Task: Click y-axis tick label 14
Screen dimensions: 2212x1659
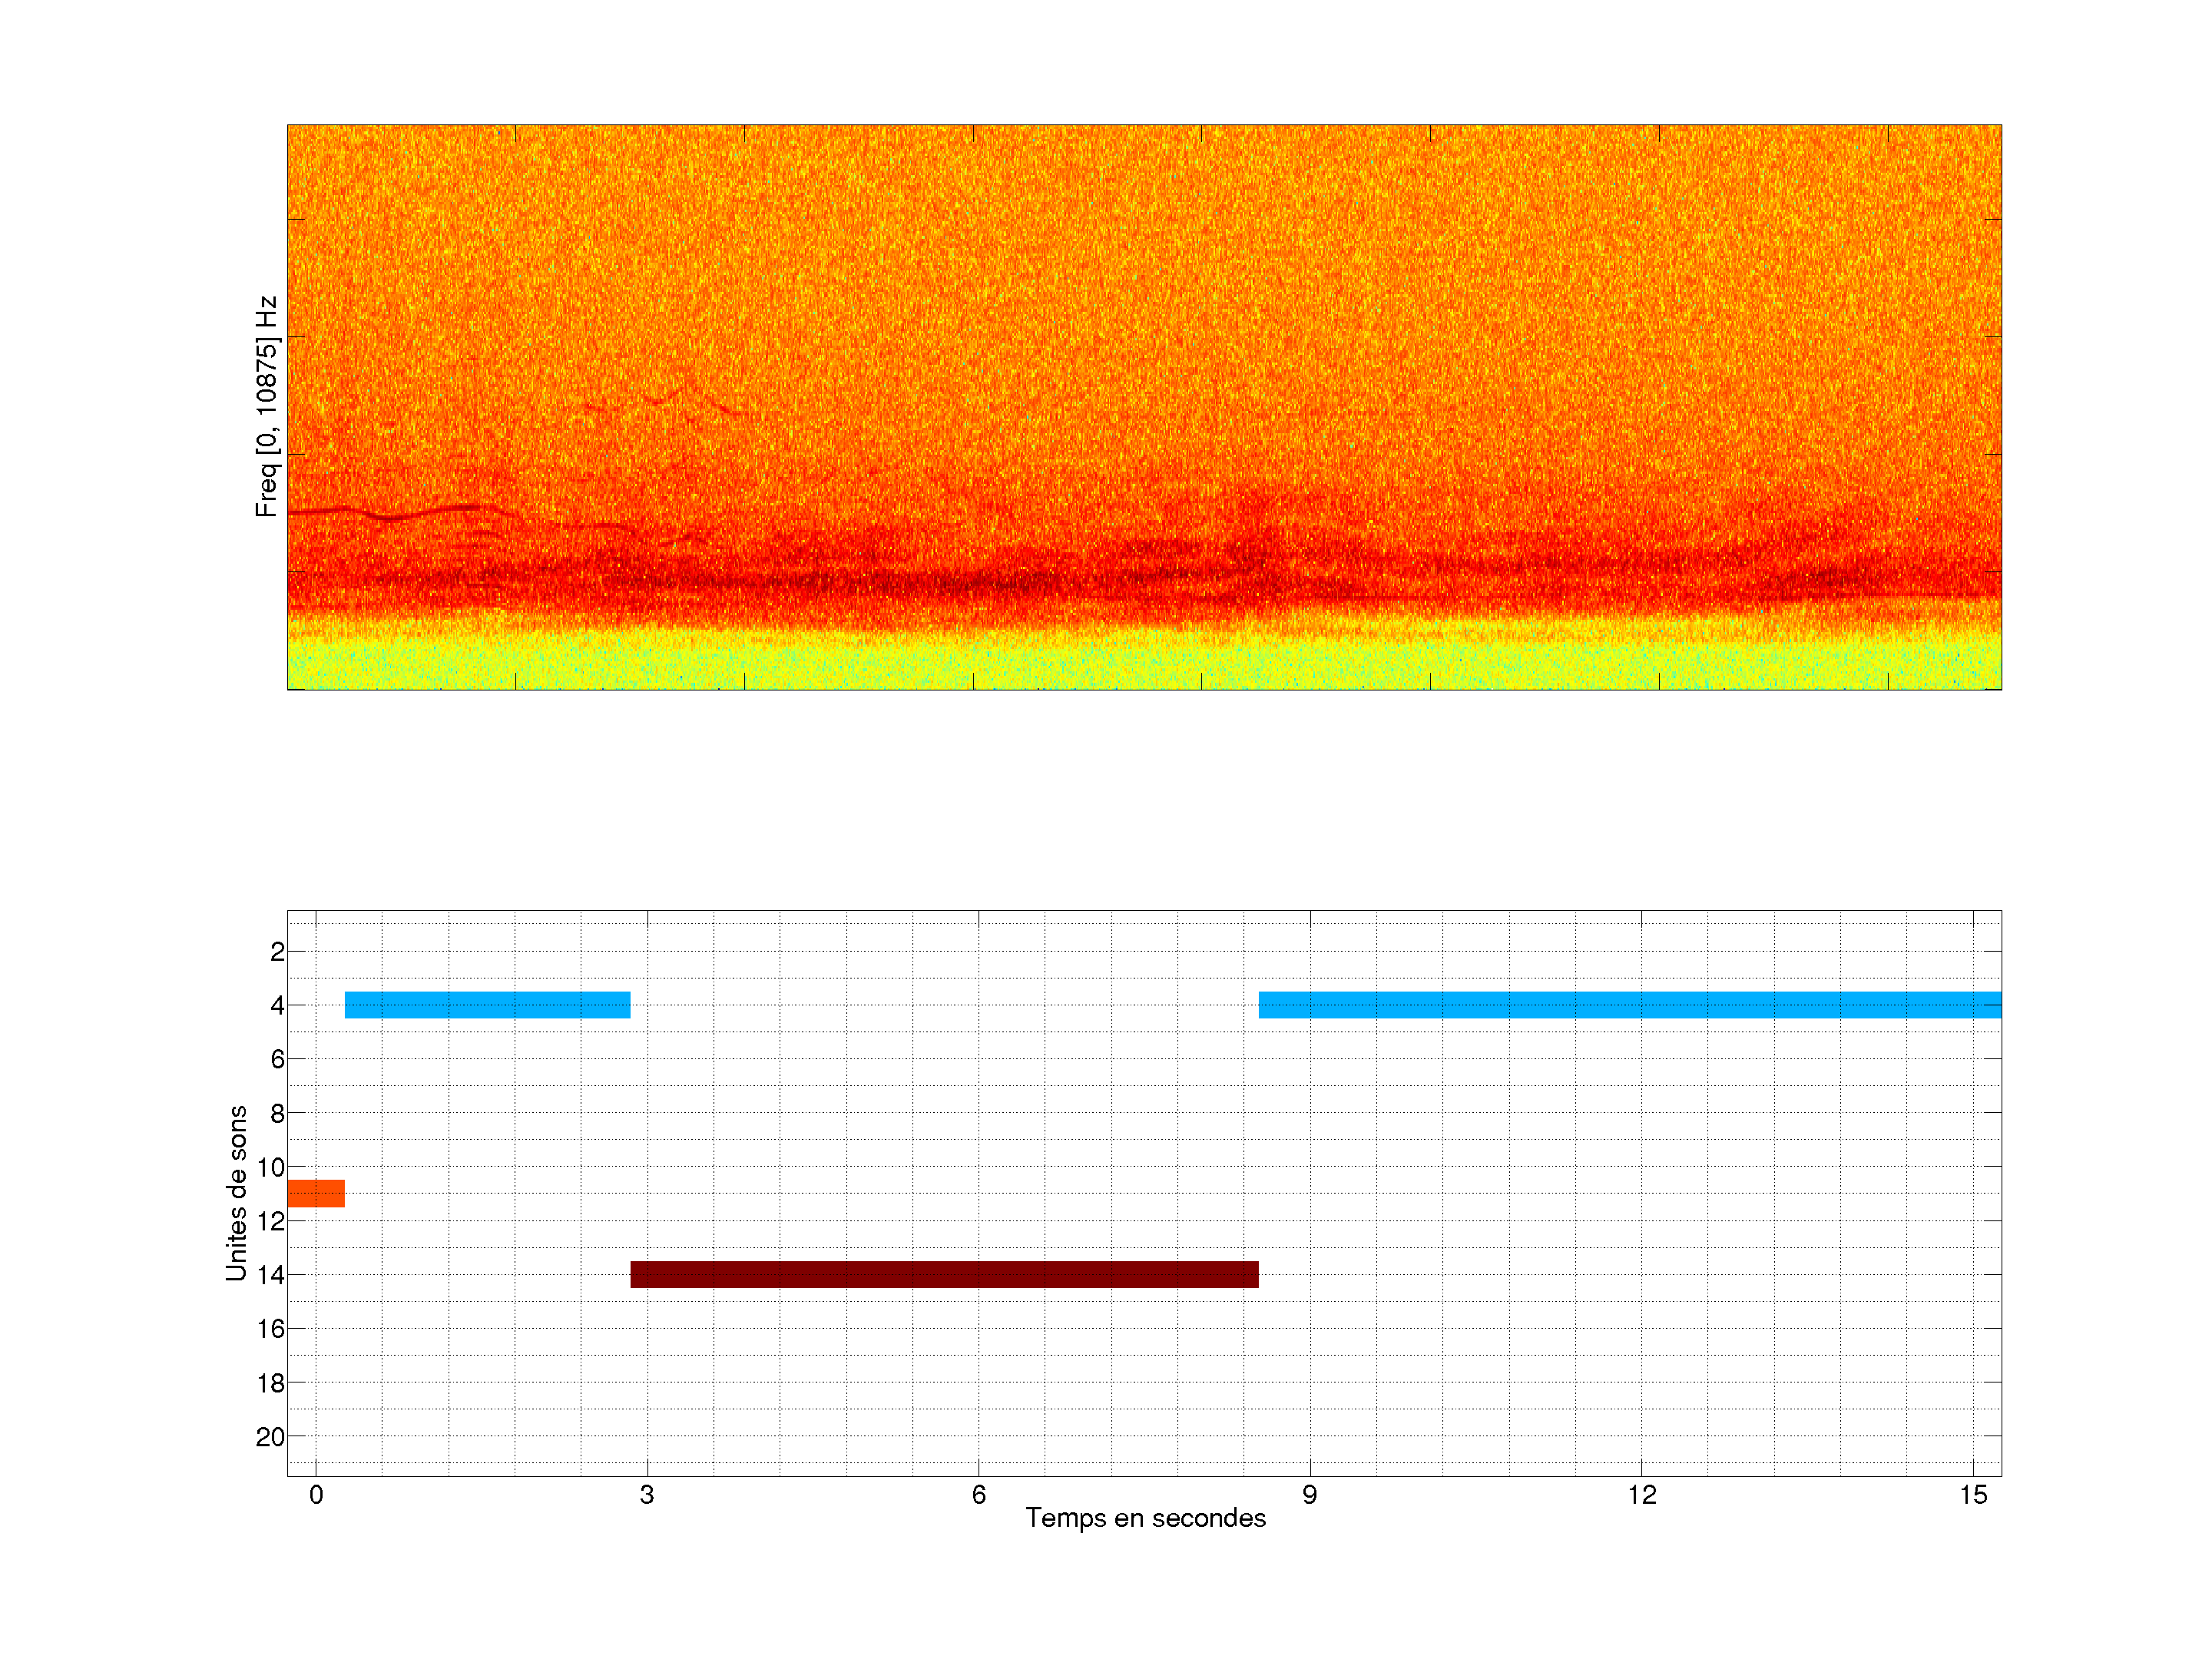Action: [271, 1275]
